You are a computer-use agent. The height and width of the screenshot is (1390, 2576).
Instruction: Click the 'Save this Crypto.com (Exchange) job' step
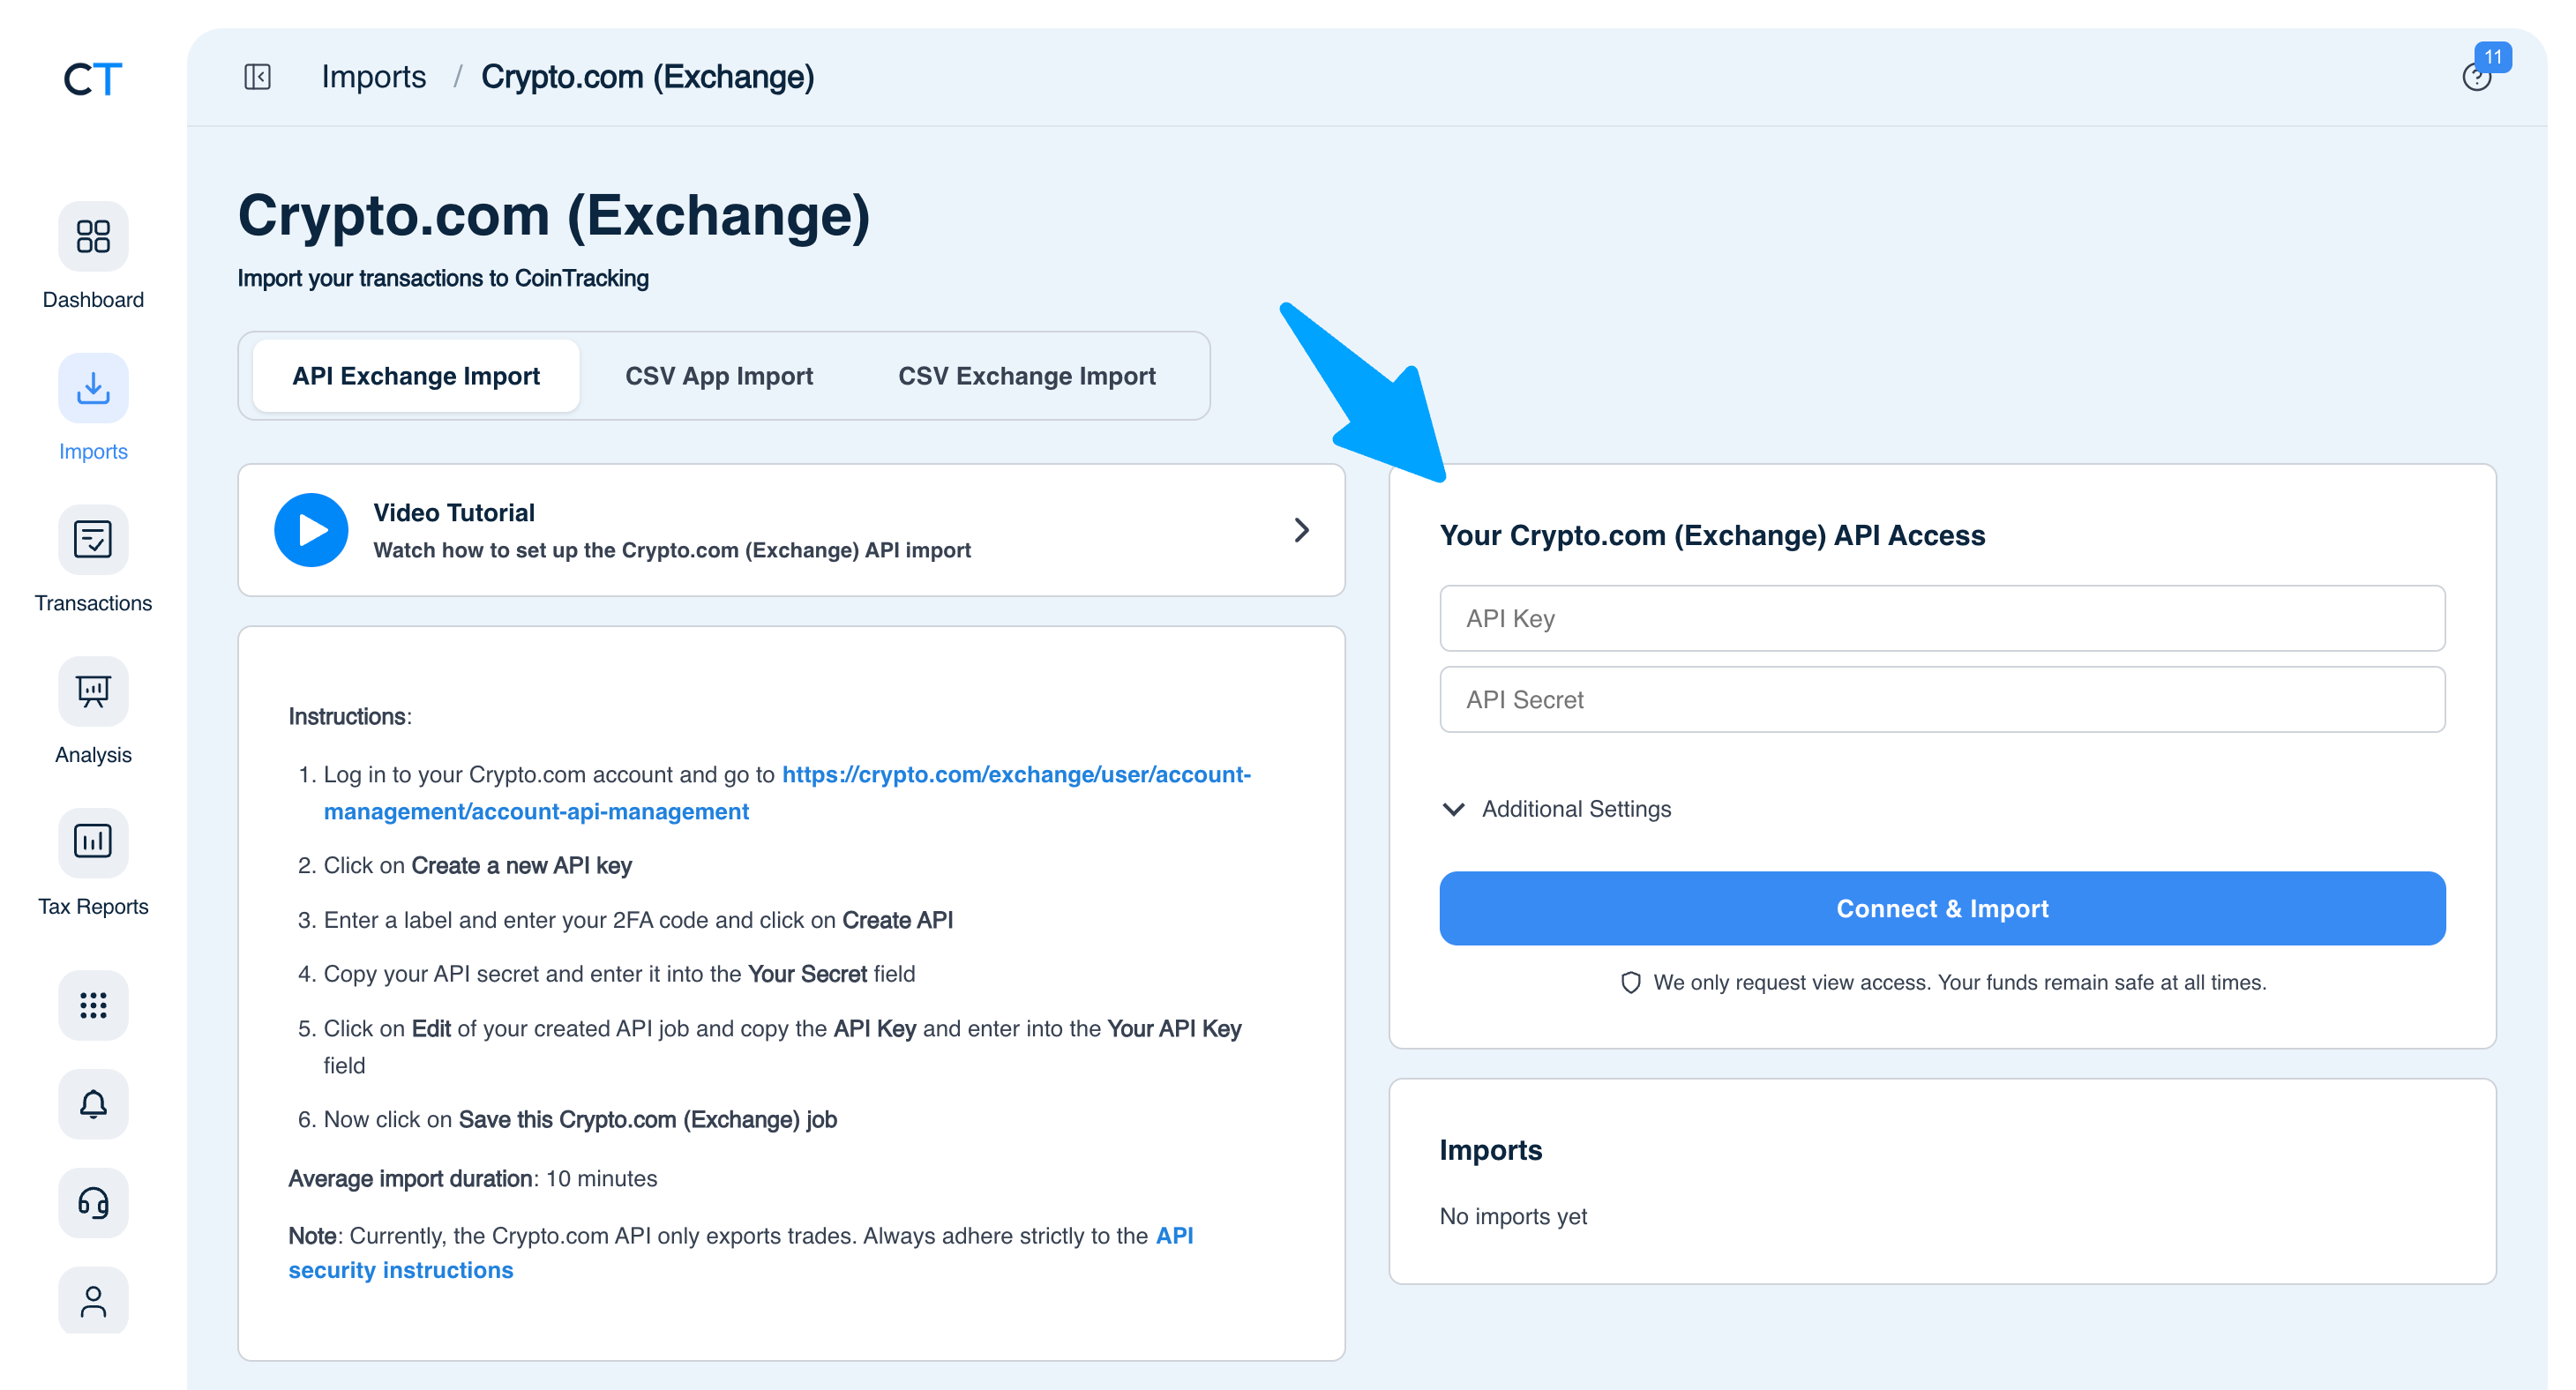(x=648, y=1119)
